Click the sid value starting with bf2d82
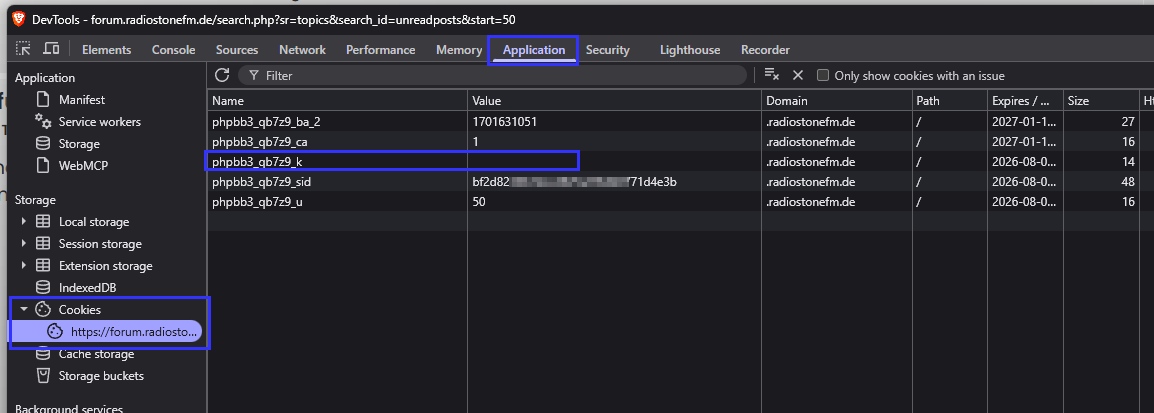This screenshot has height=413, width=1154. [574, 181]
